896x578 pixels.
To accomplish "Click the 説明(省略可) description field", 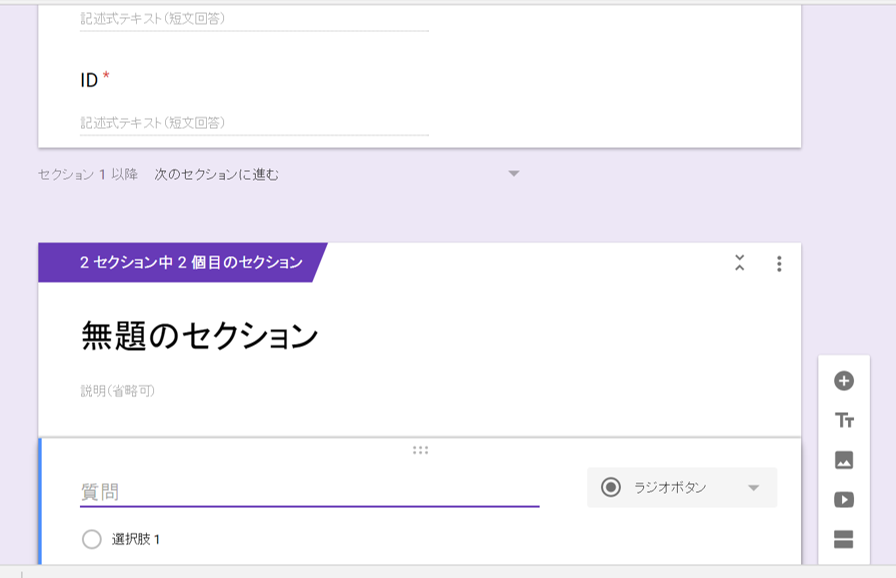I will [118, 391].
